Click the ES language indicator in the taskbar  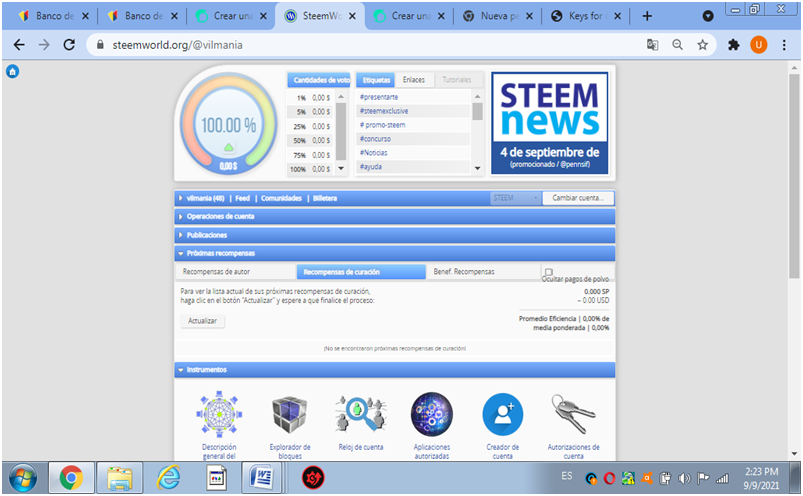(566, 476)
